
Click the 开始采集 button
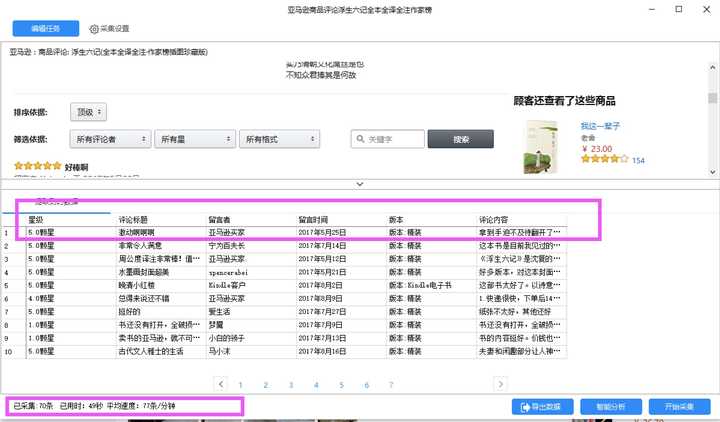pos(679,407)
